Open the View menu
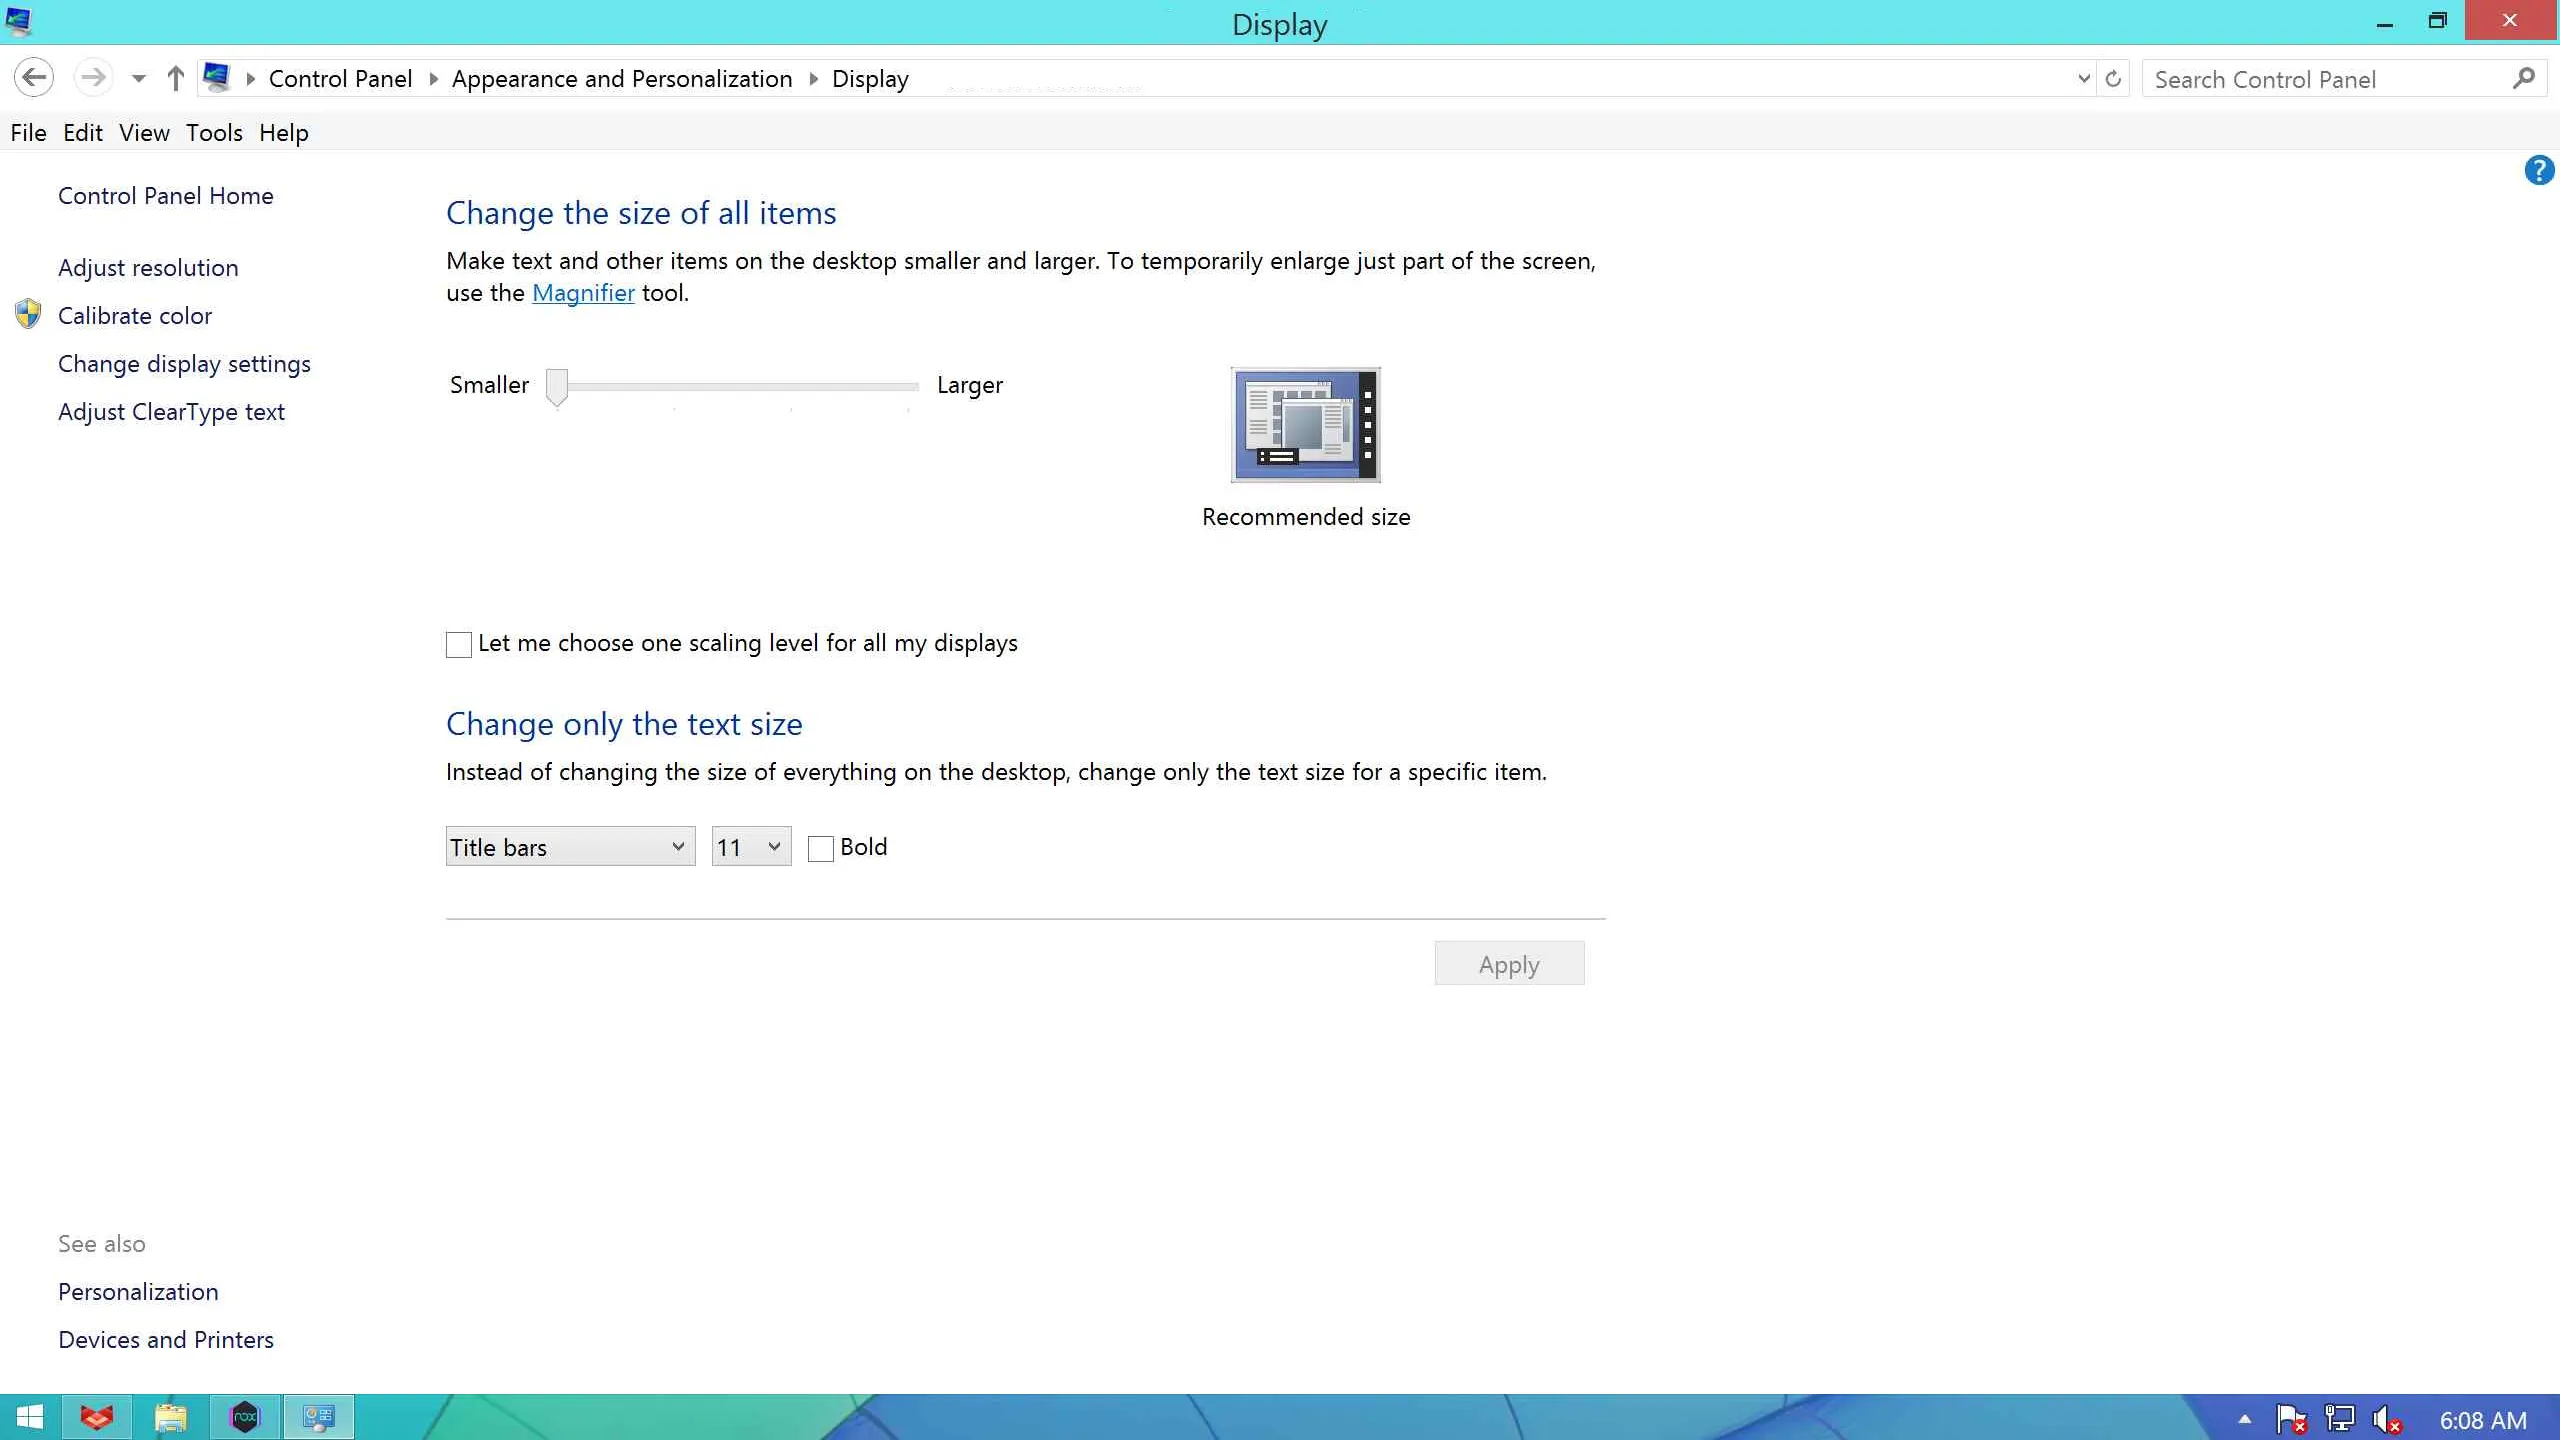 (x=144, y=133)
